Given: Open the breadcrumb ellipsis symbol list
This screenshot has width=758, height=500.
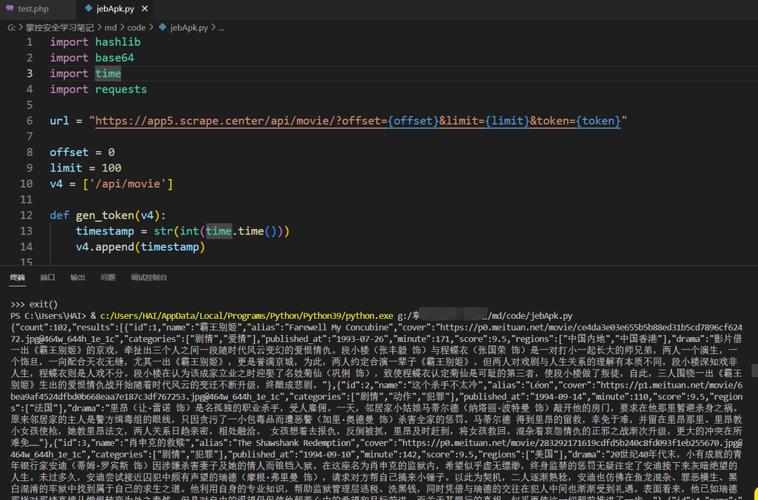Looking at the screenshot, I should tap(221, 28).
